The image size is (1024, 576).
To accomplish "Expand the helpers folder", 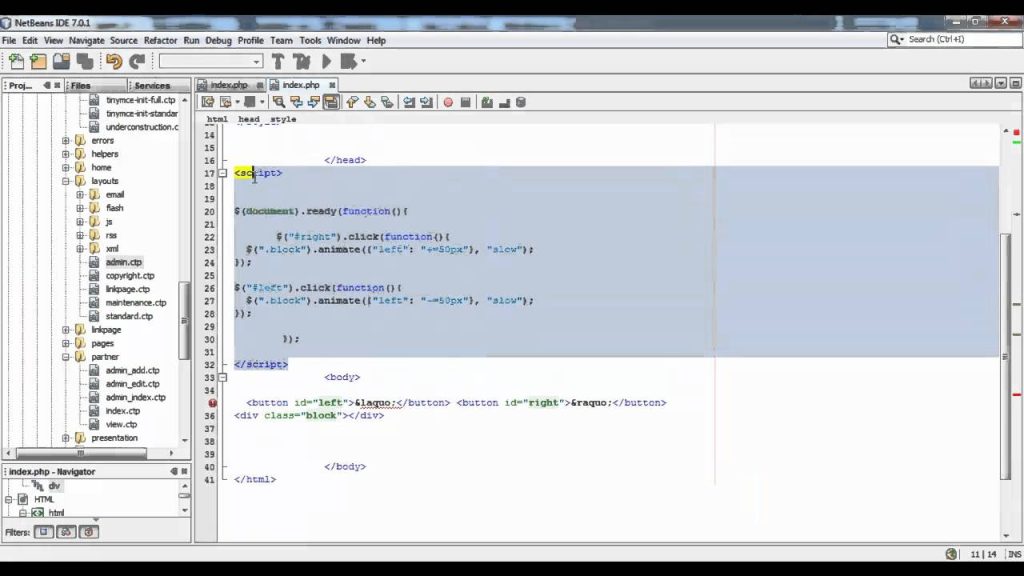I will pyautogui.click(x=65, y=154).
